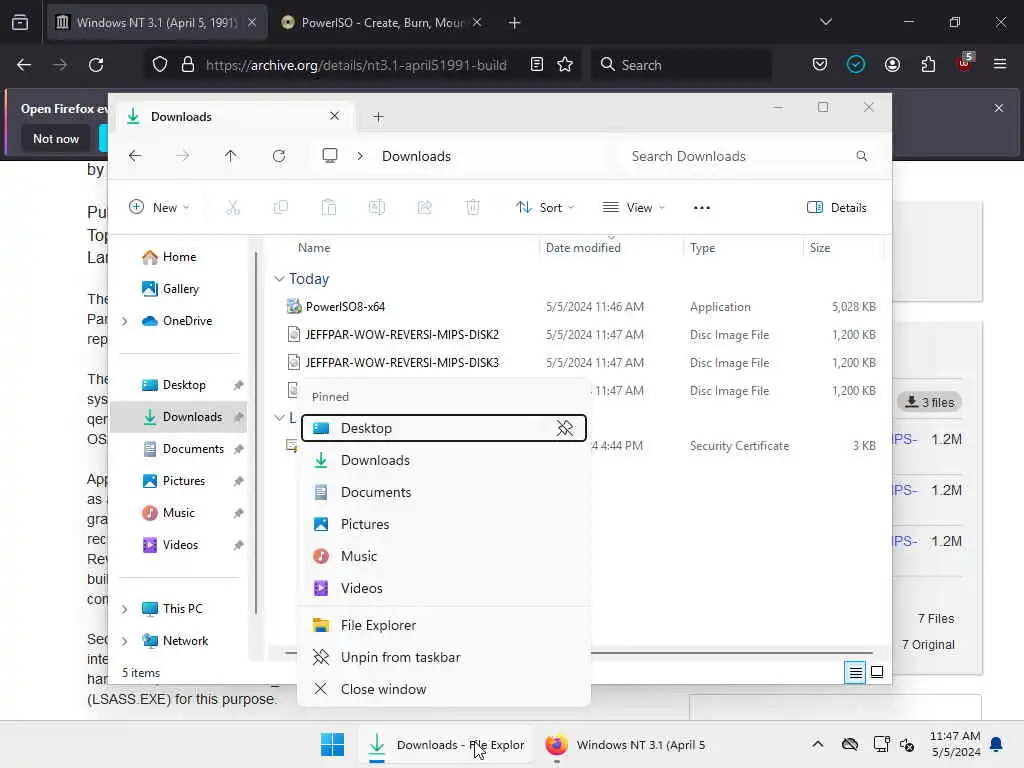Click the address bar breadcrumb chevron

[360, 156]
